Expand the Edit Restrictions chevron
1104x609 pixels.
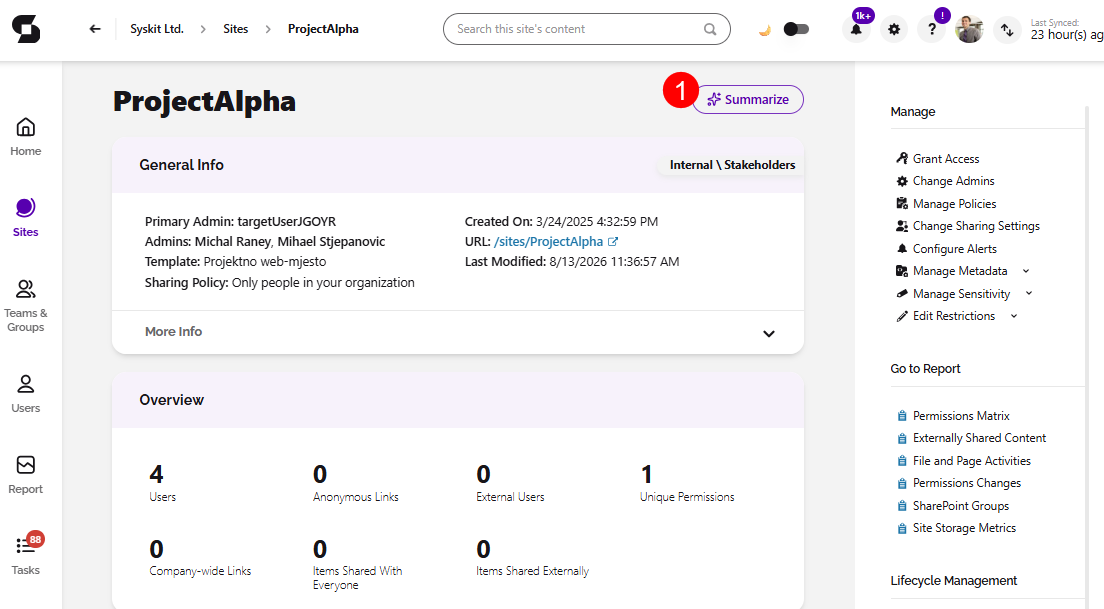pyautogui.click(x=1014, y=316)
